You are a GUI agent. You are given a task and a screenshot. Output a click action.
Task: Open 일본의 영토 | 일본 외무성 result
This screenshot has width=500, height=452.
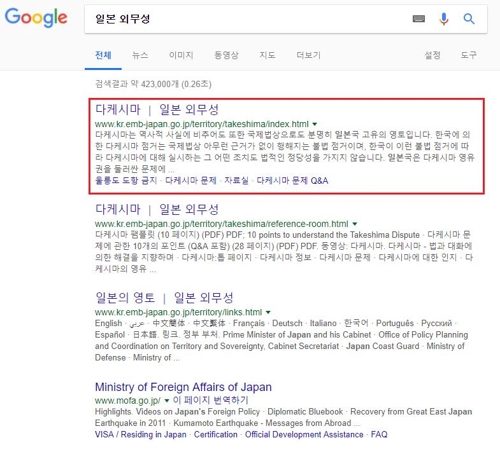164,298
